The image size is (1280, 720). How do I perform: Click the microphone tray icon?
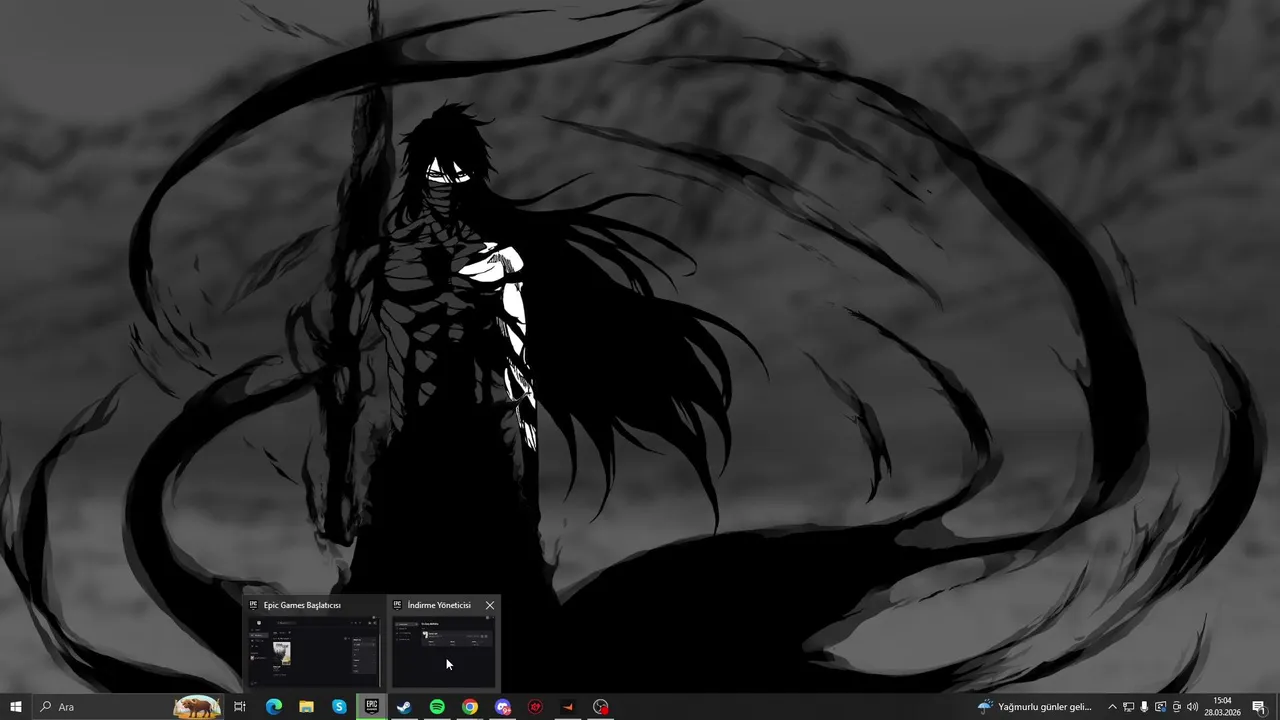tap(1144, 707)
